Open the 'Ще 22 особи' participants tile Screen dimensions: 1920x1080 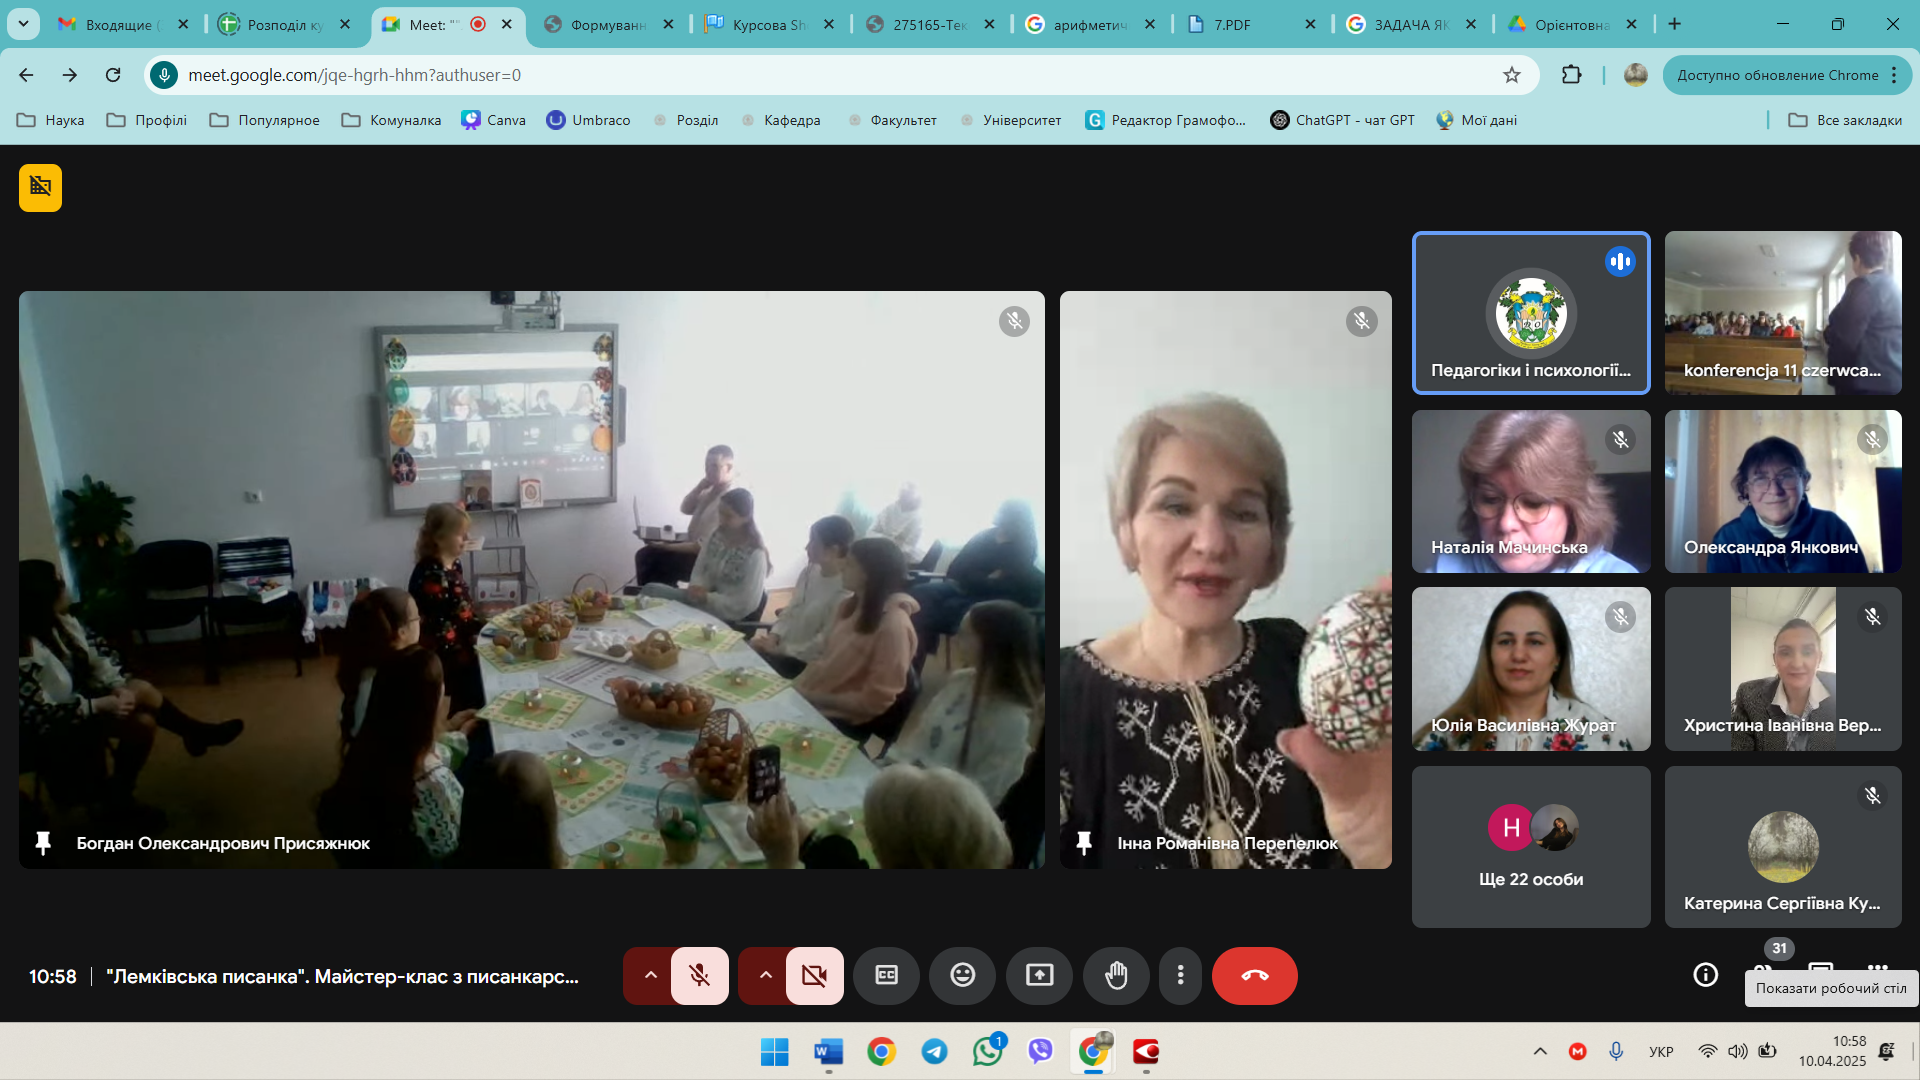coord(1531,847)
